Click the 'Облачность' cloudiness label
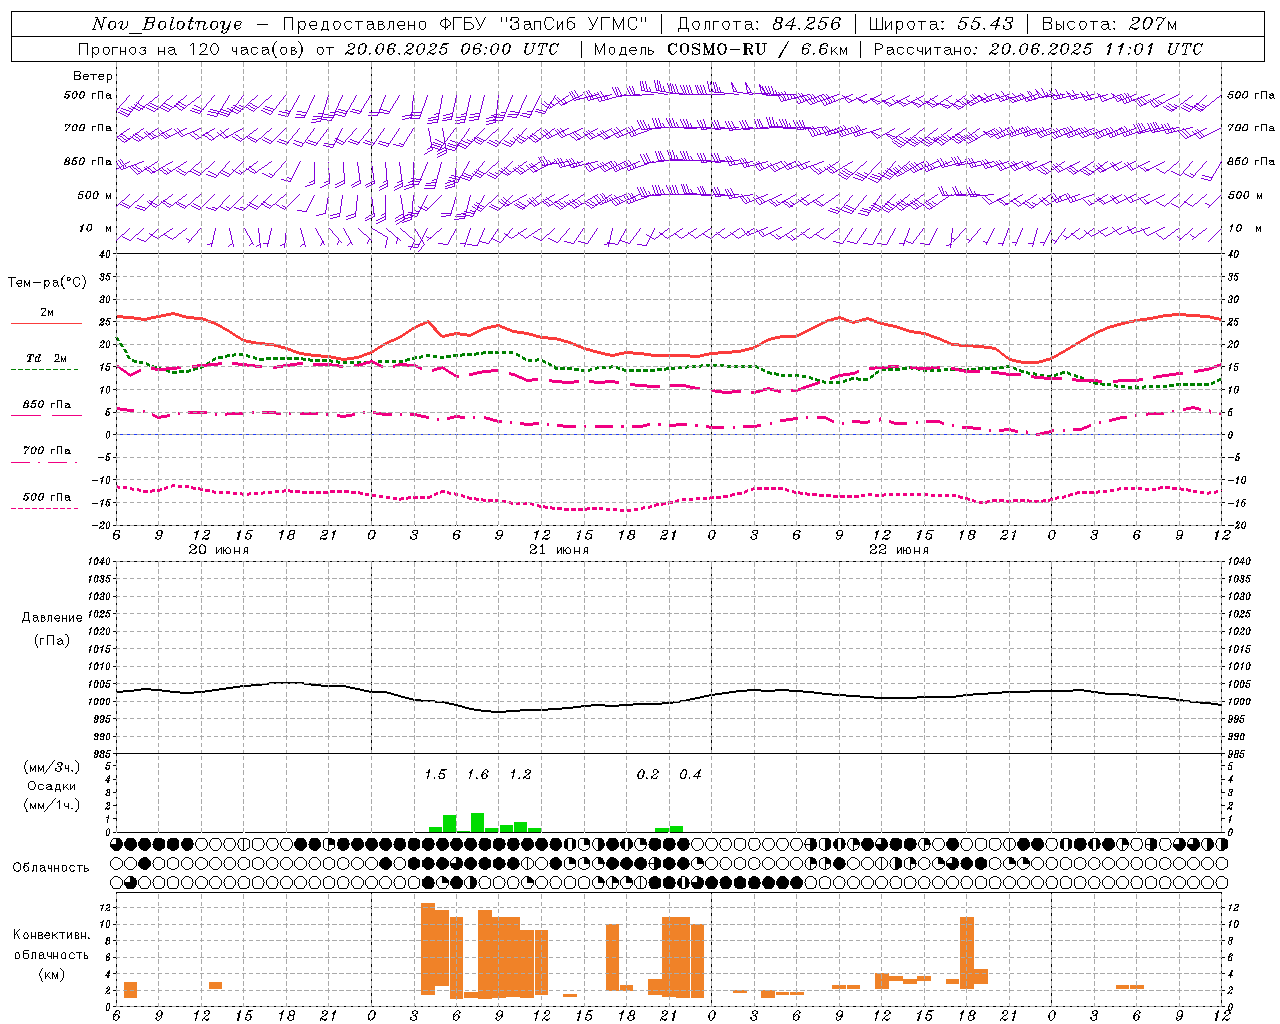This screenshot has width=1280, height=1024. (51, 868)
